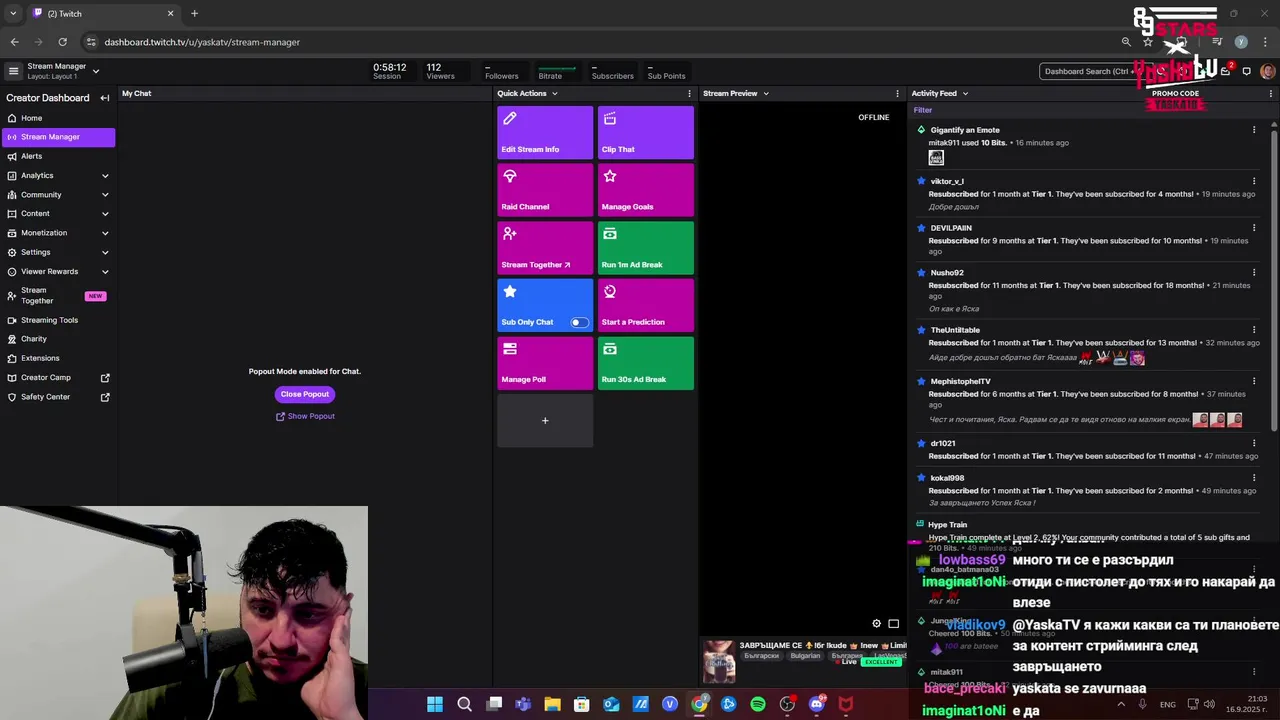Toggle the Sub Only Chat switch

579,322
